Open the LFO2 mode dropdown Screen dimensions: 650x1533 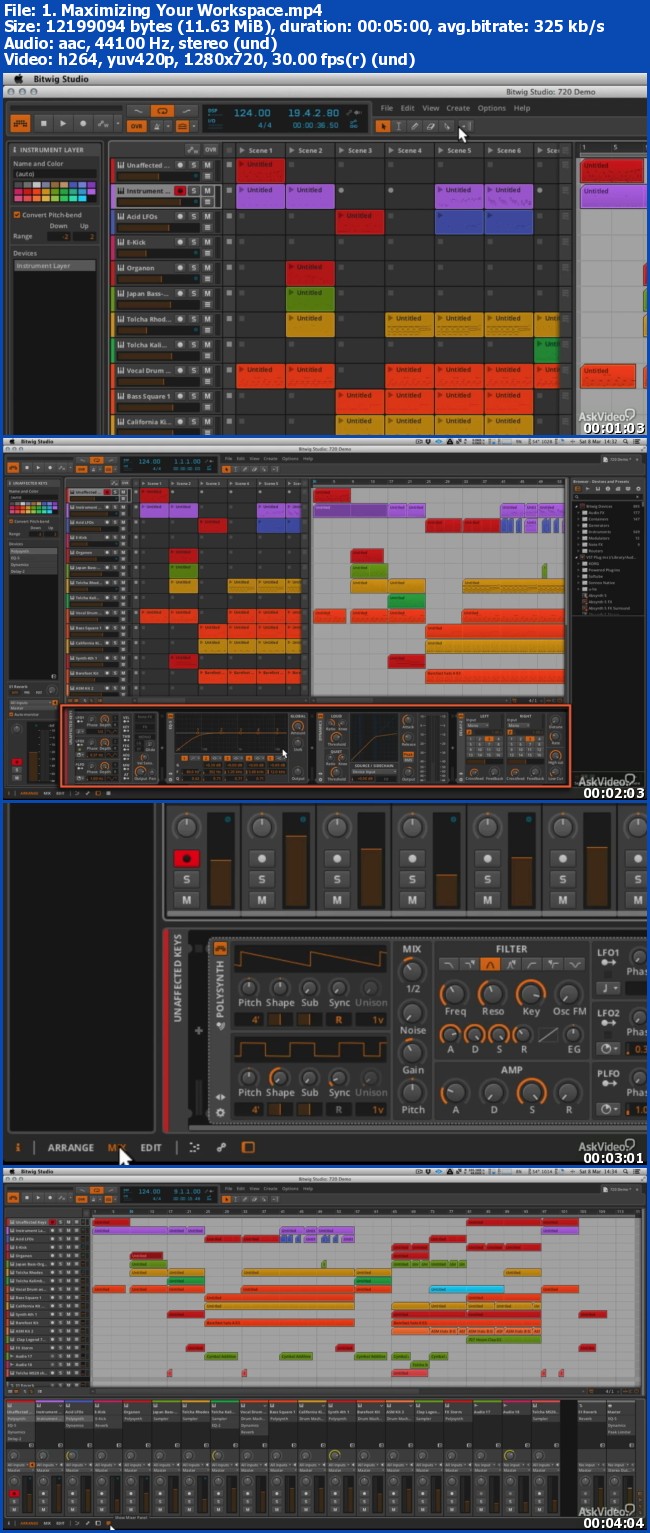pos(608,1048)
